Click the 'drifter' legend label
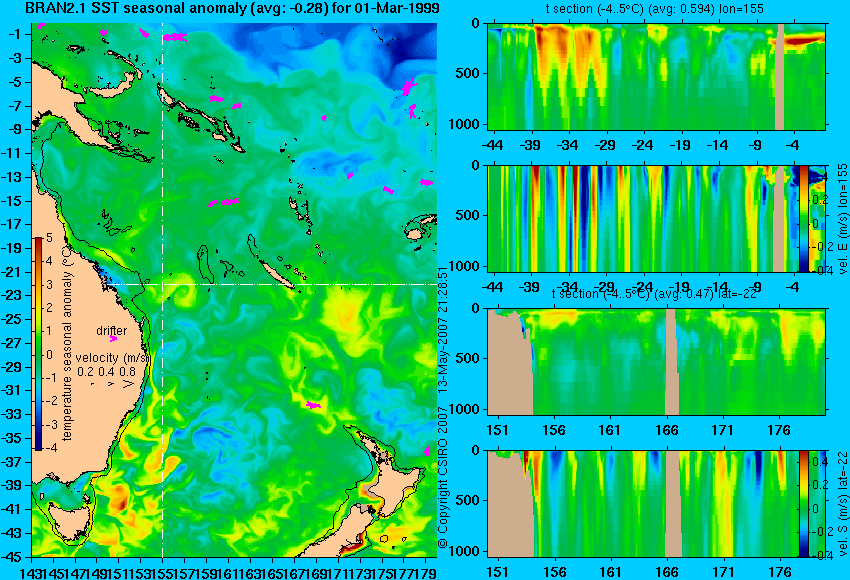This screenshot has width=850, height=580. tap(112, 330)
